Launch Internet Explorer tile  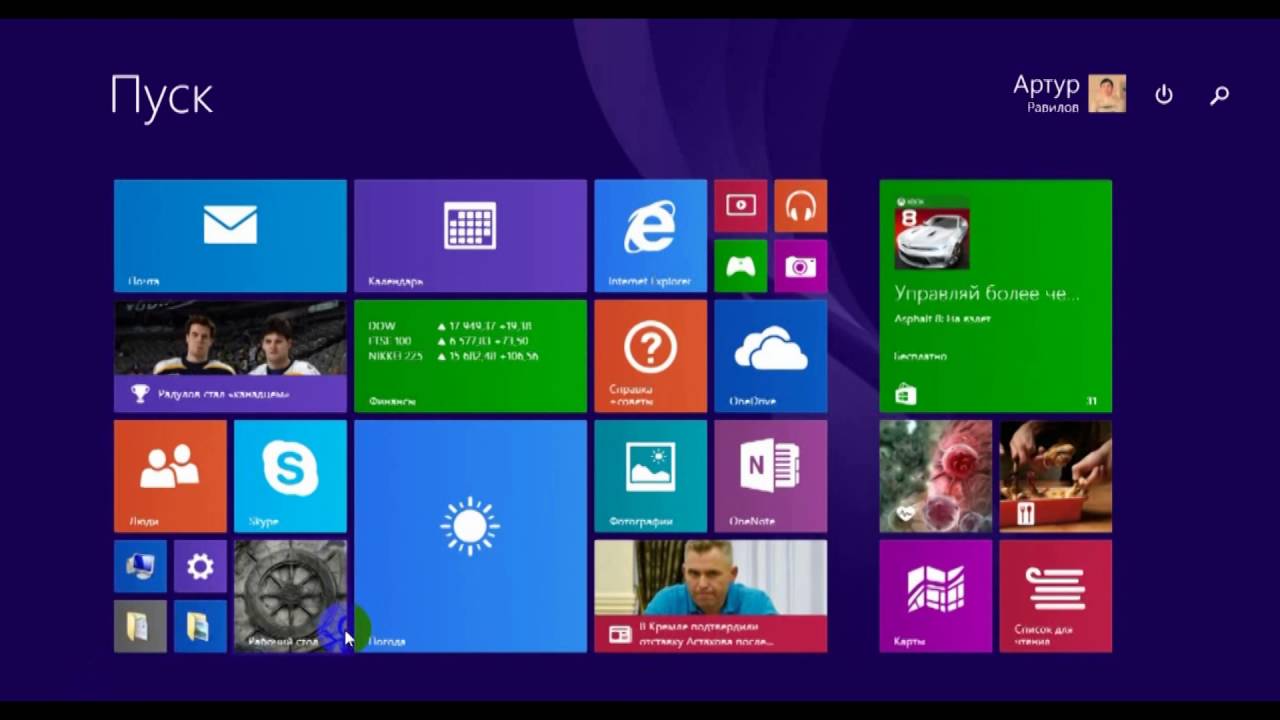pos(650,236)
